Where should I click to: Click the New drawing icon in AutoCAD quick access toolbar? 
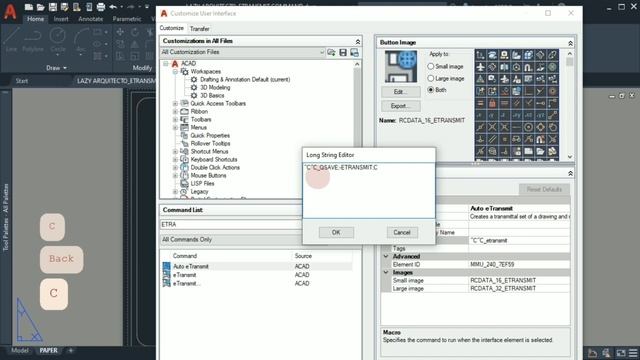pyautogui.click(x=29, y=7)
